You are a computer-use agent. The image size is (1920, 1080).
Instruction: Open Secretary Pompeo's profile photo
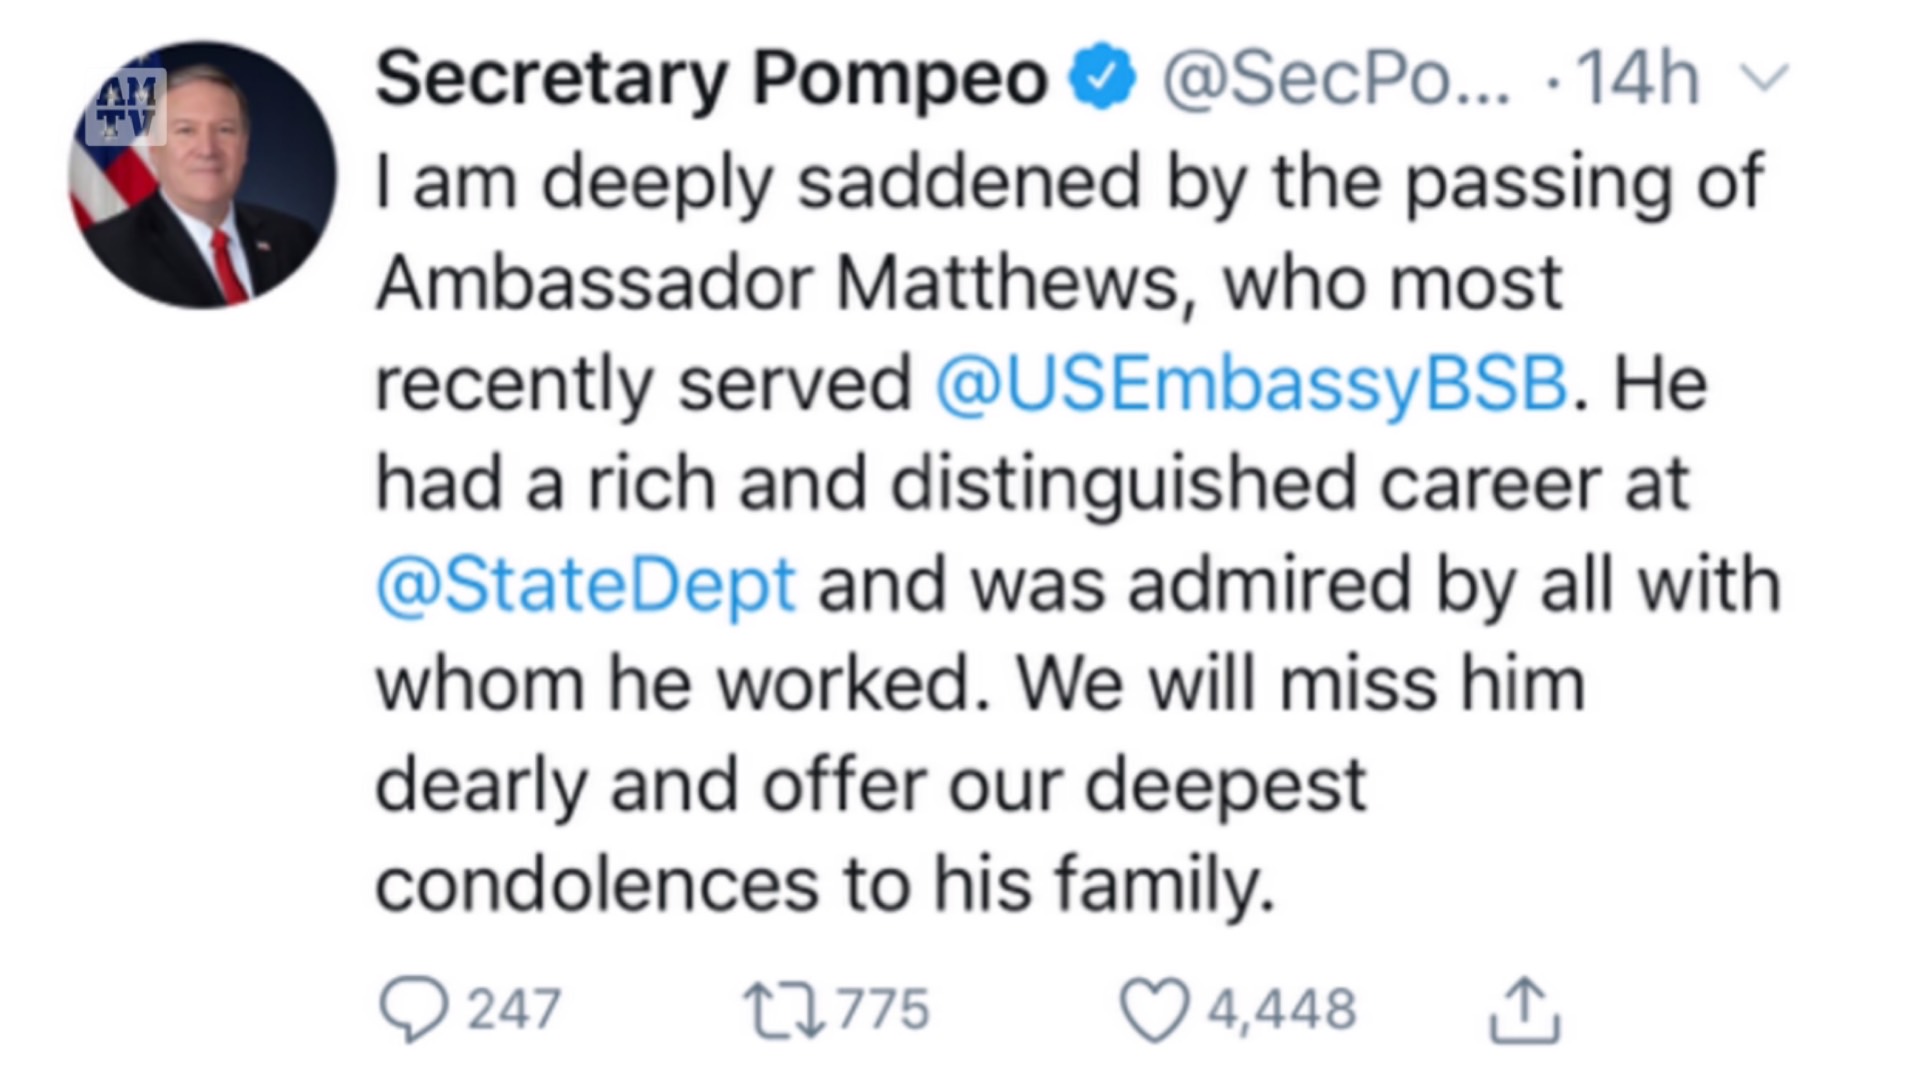tap(203, 175)
